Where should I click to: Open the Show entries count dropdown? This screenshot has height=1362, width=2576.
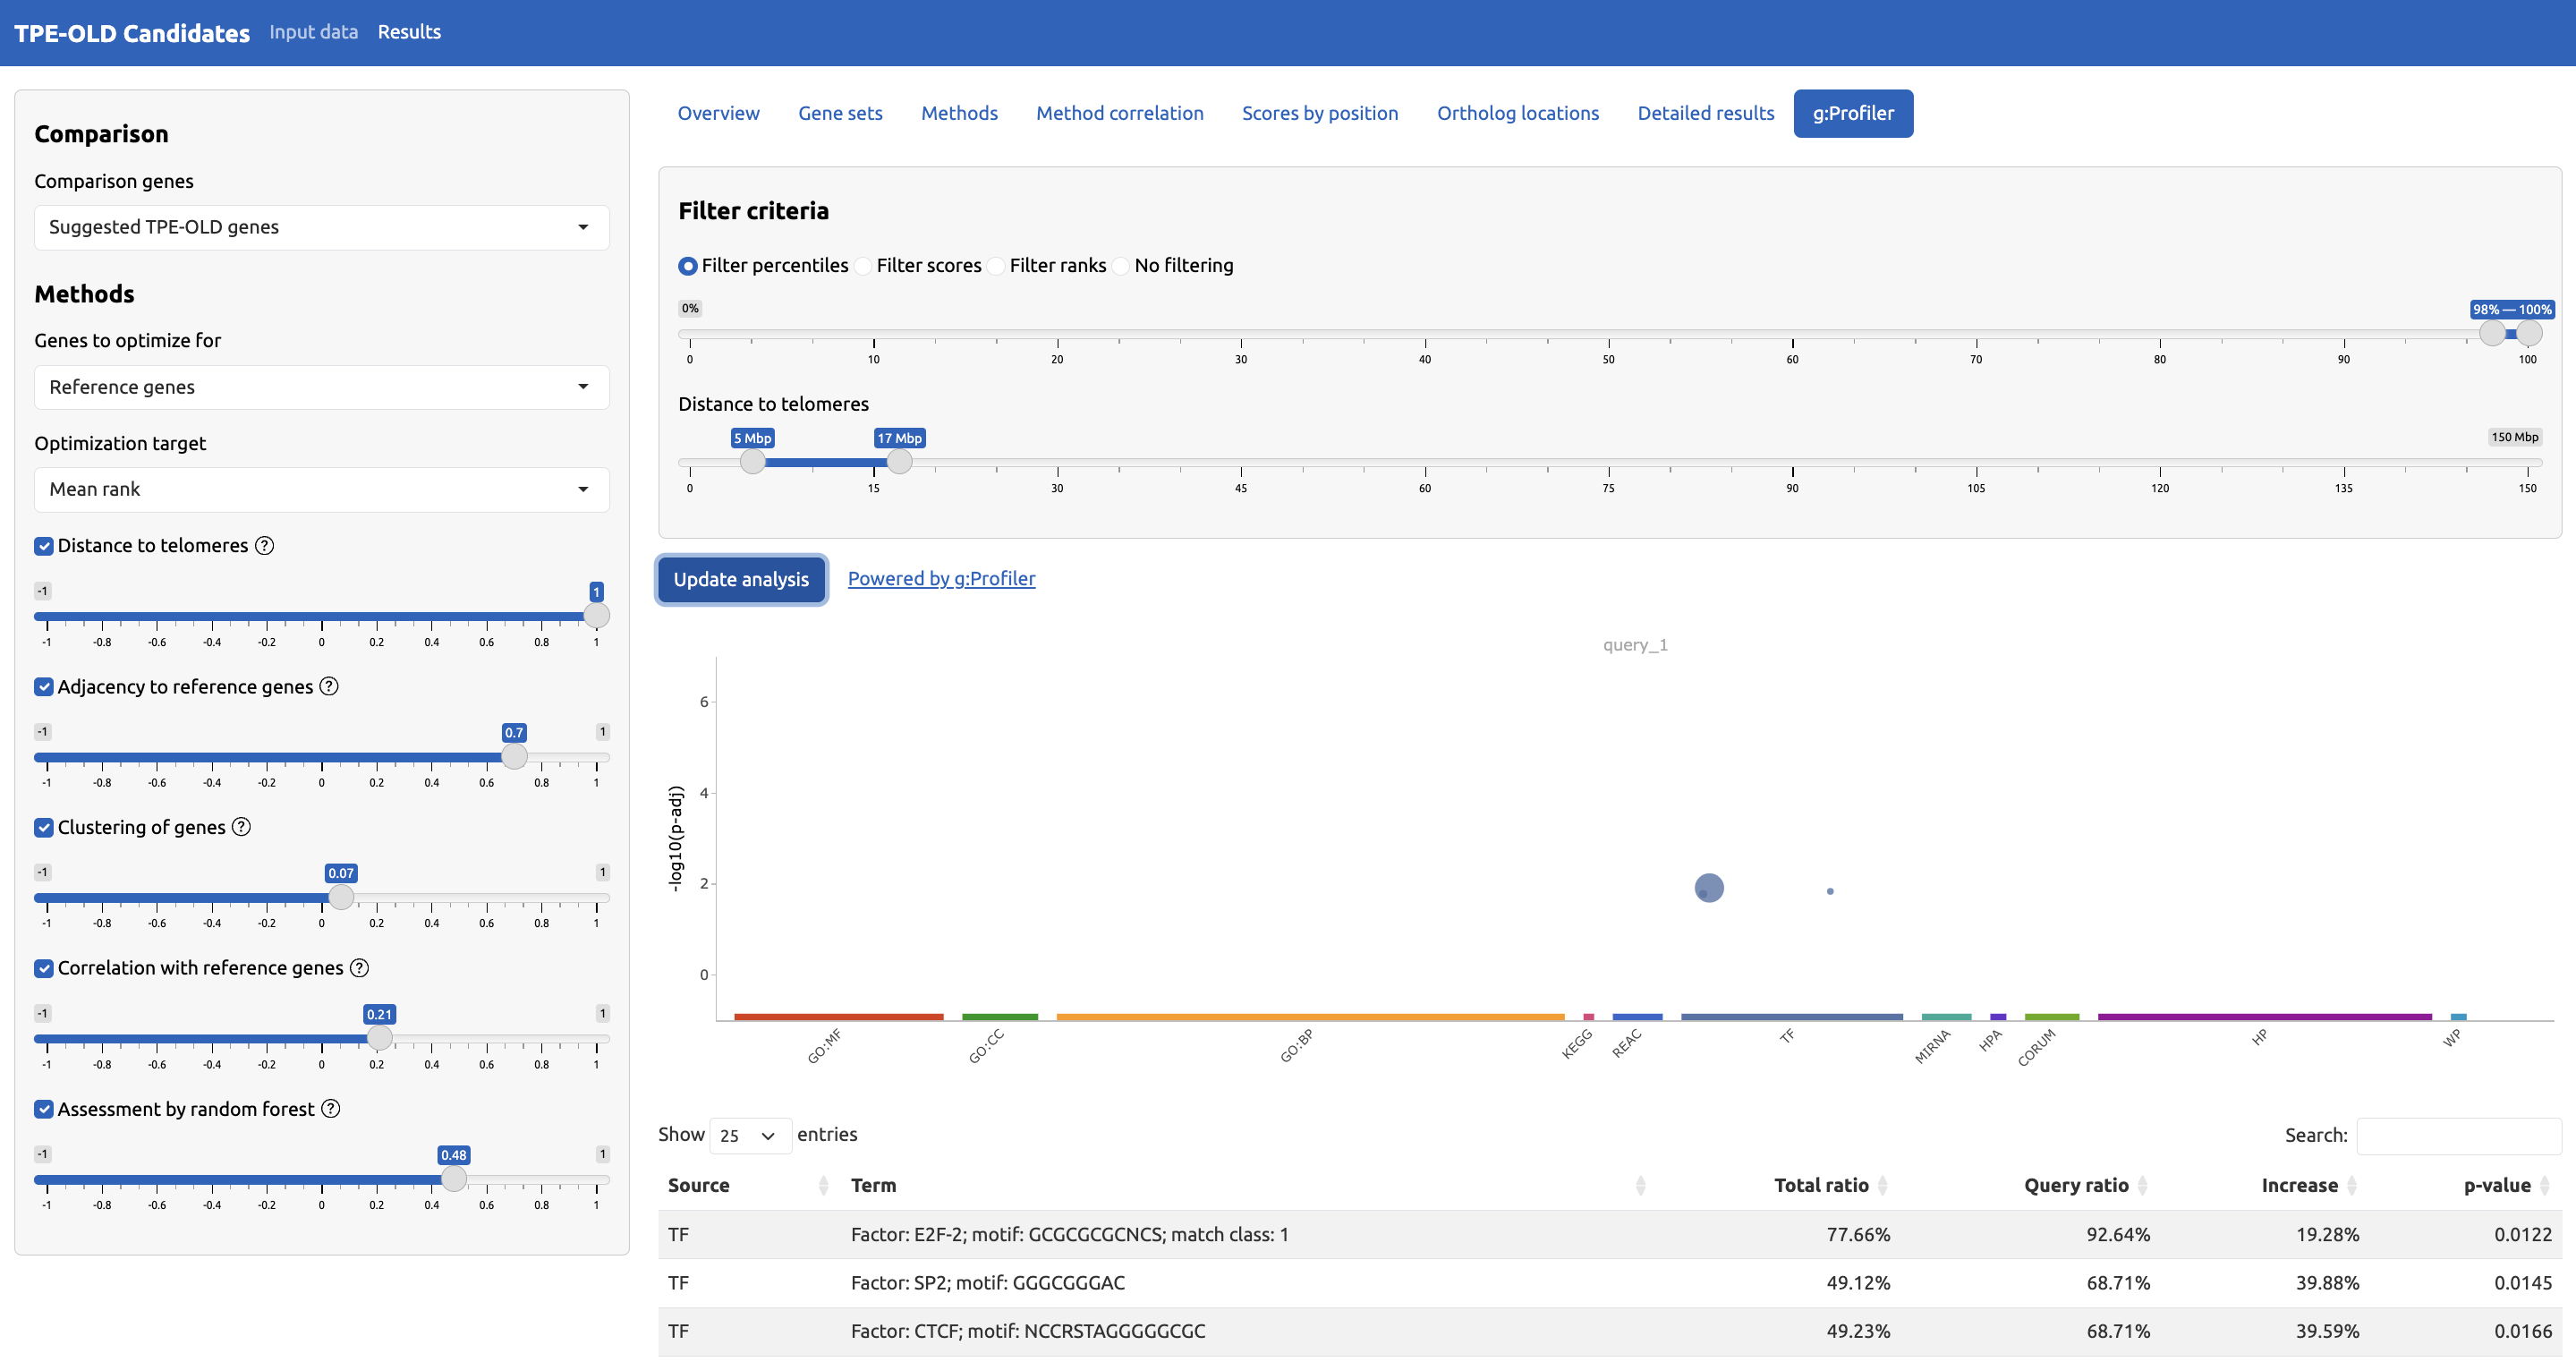pos(749,1136)
